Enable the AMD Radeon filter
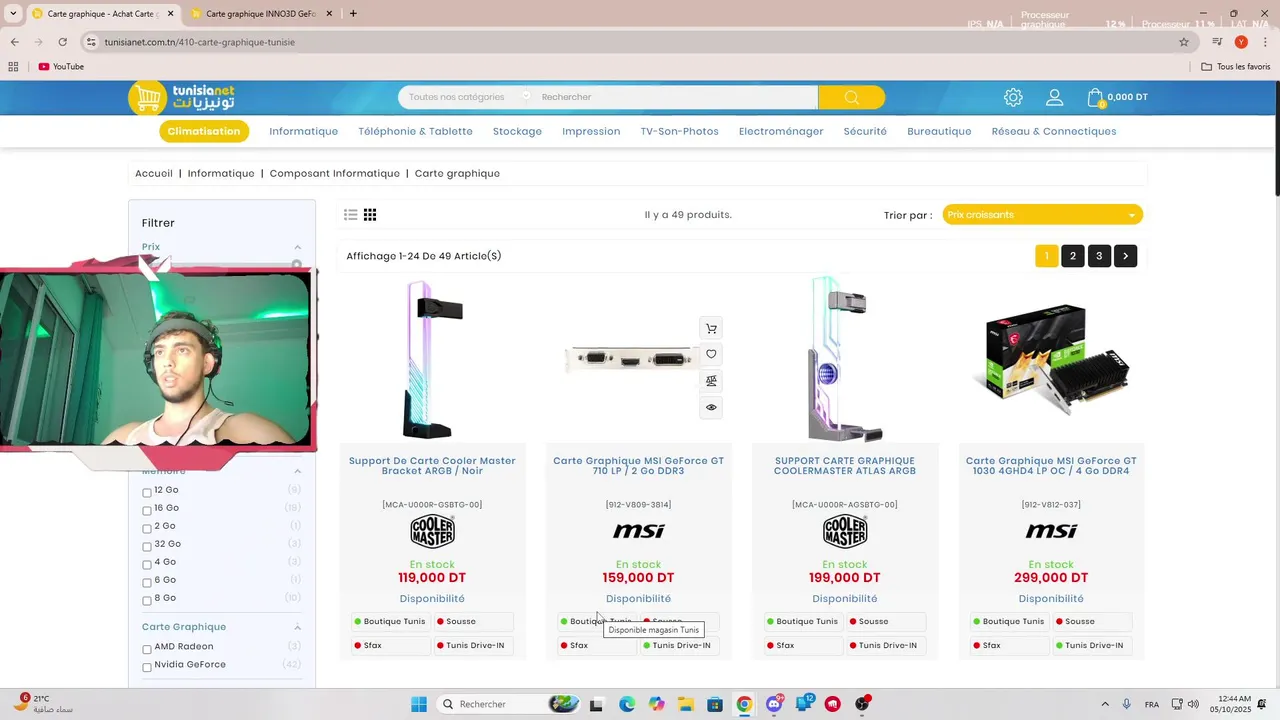Viewport: 1280px width, 720px height. click(147, 649)
